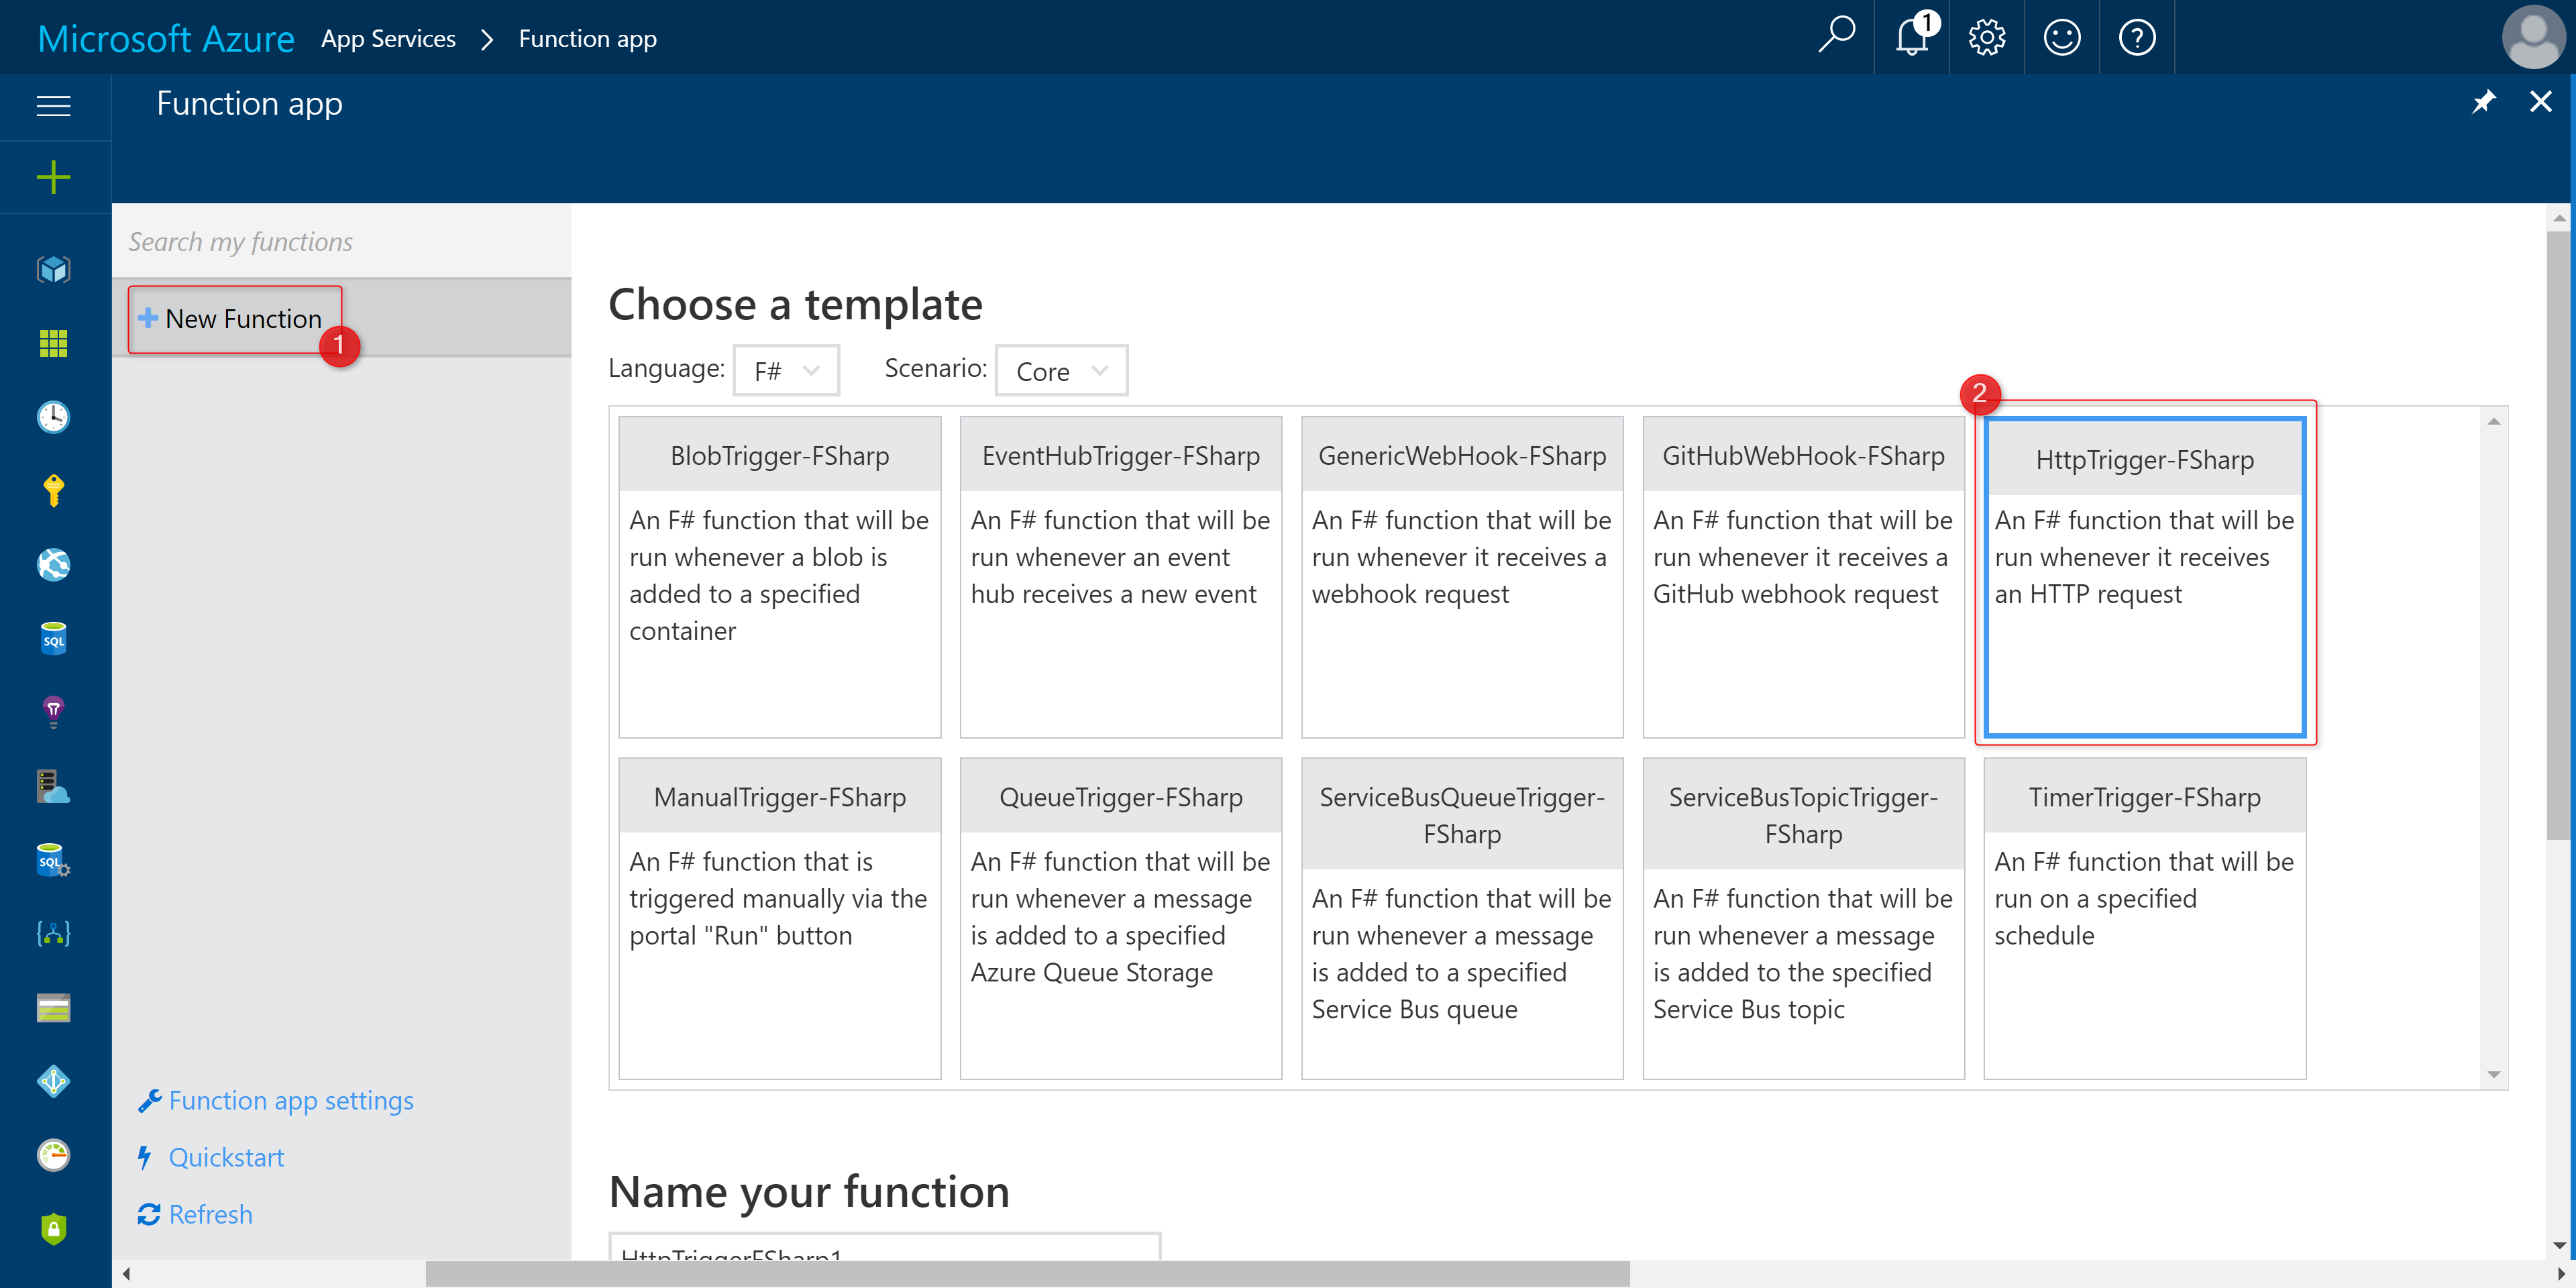Open the key icon in sidebar
2576x1288 pixels.
(x=53, y=490)
